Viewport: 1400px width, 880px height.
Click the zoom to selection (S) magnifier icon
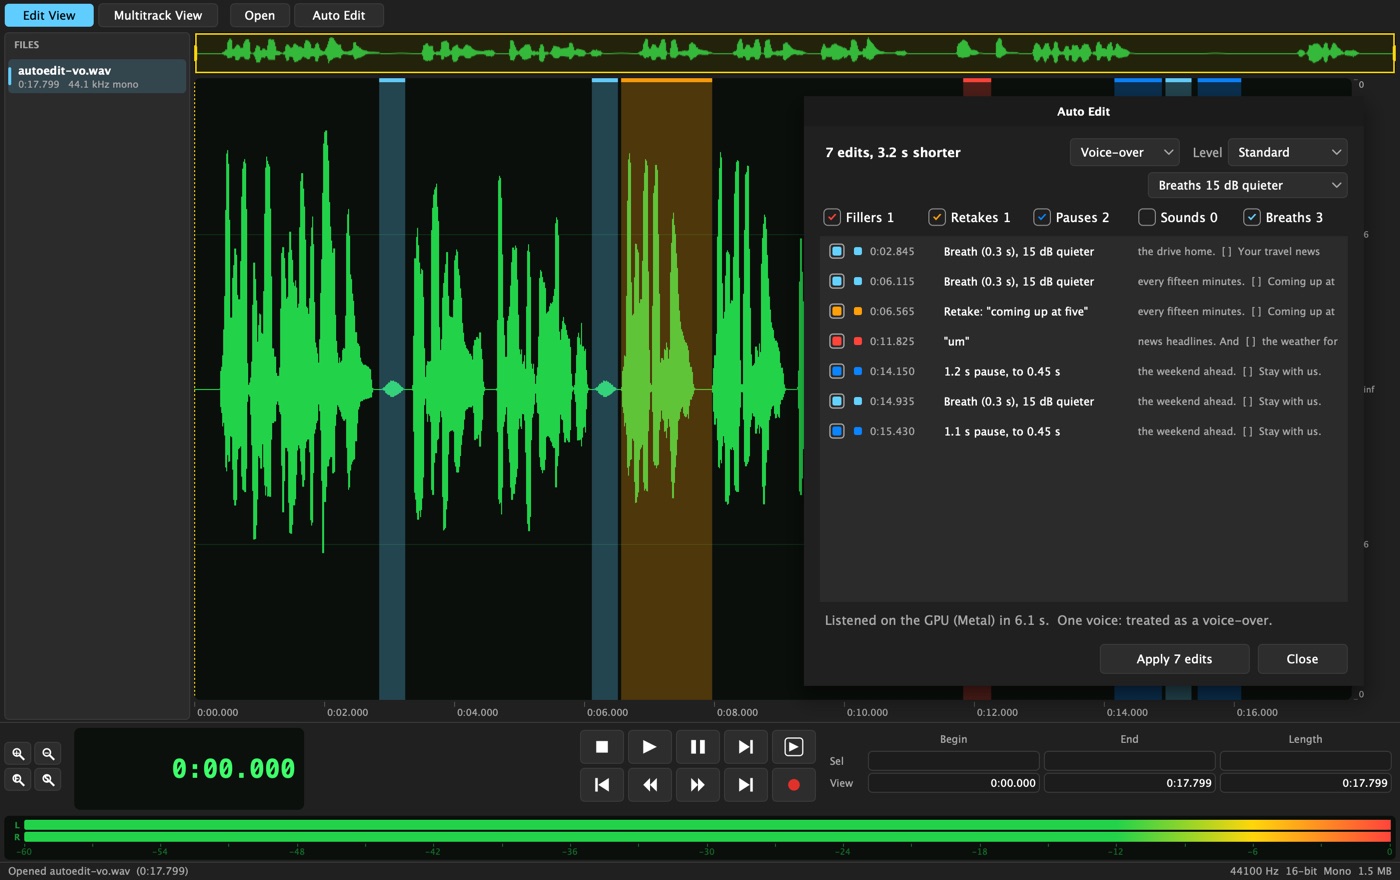[48, 780]
